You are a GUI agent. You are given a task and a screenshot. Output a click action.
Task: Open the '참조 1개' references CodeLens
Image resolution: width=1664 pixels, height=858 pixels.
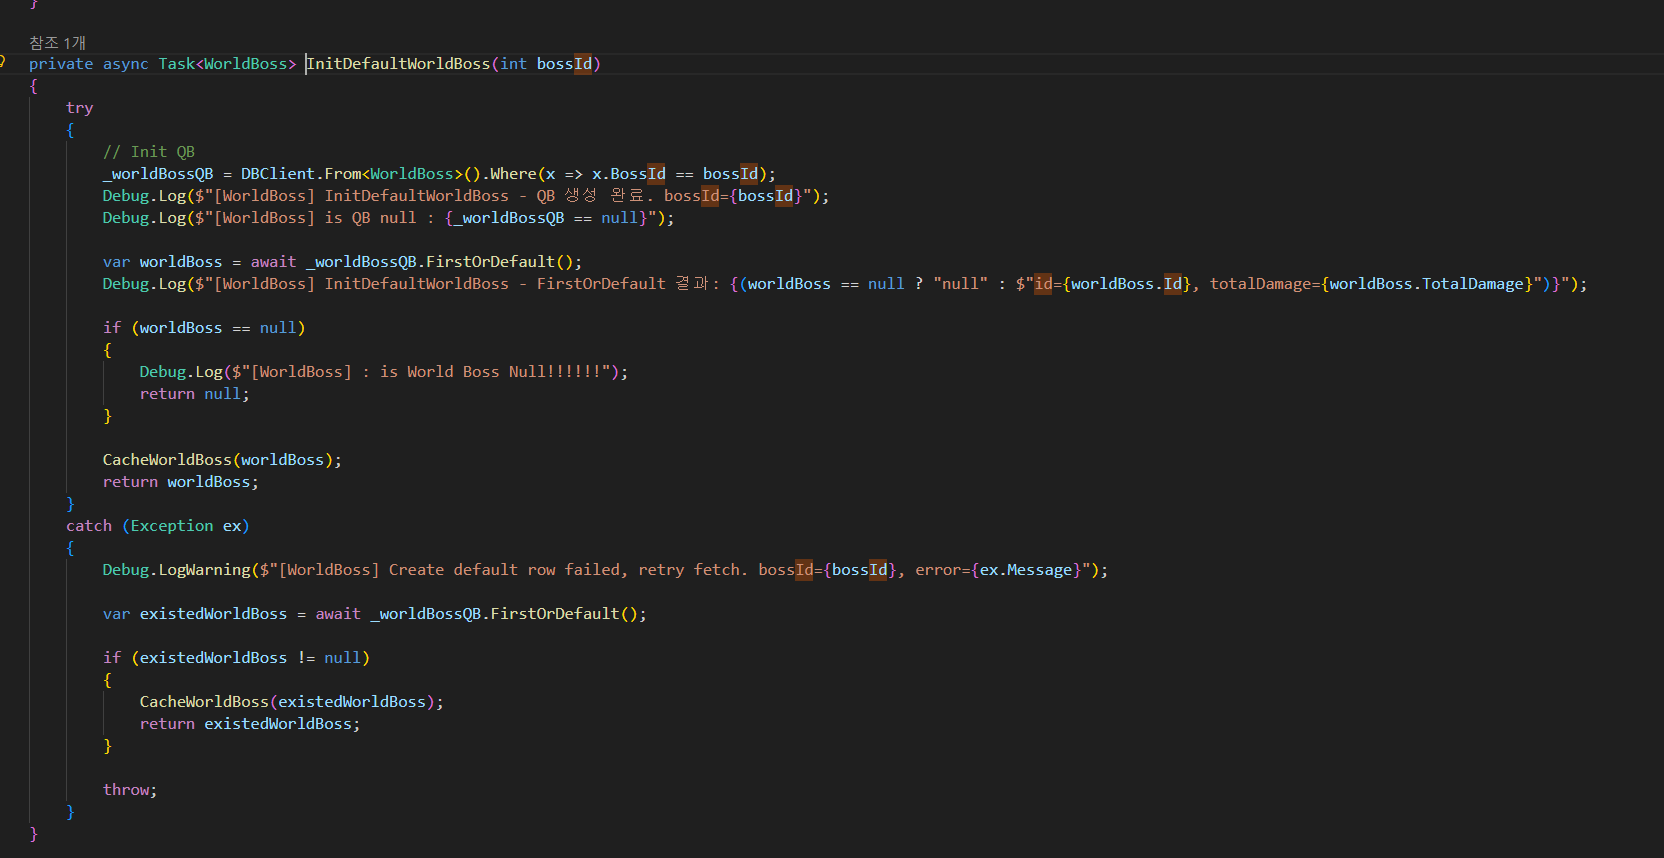[x=57, y=43]
